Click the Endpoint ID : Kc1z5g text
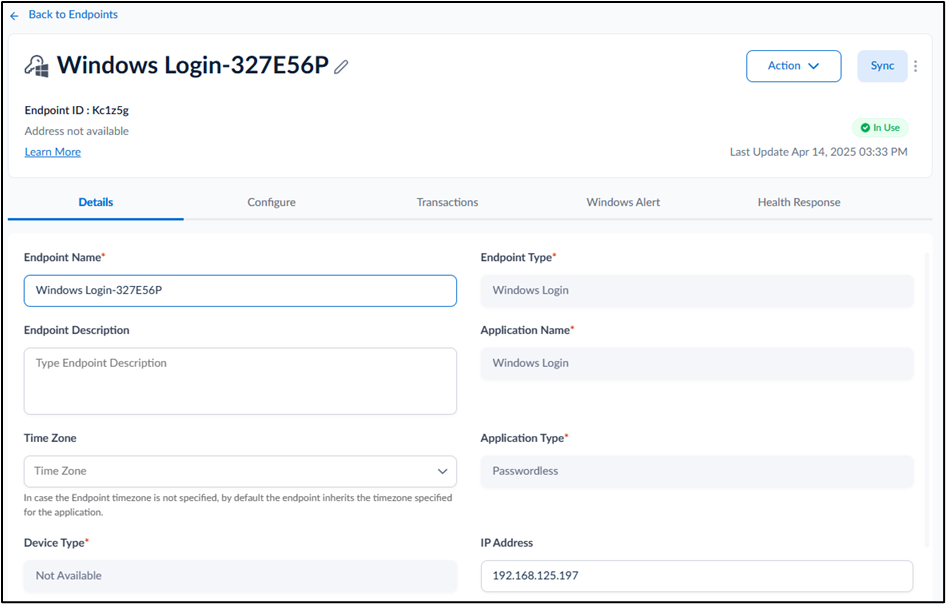Viewport: 946px width, 604px height. pyautogui.click(x=77, y=110)
